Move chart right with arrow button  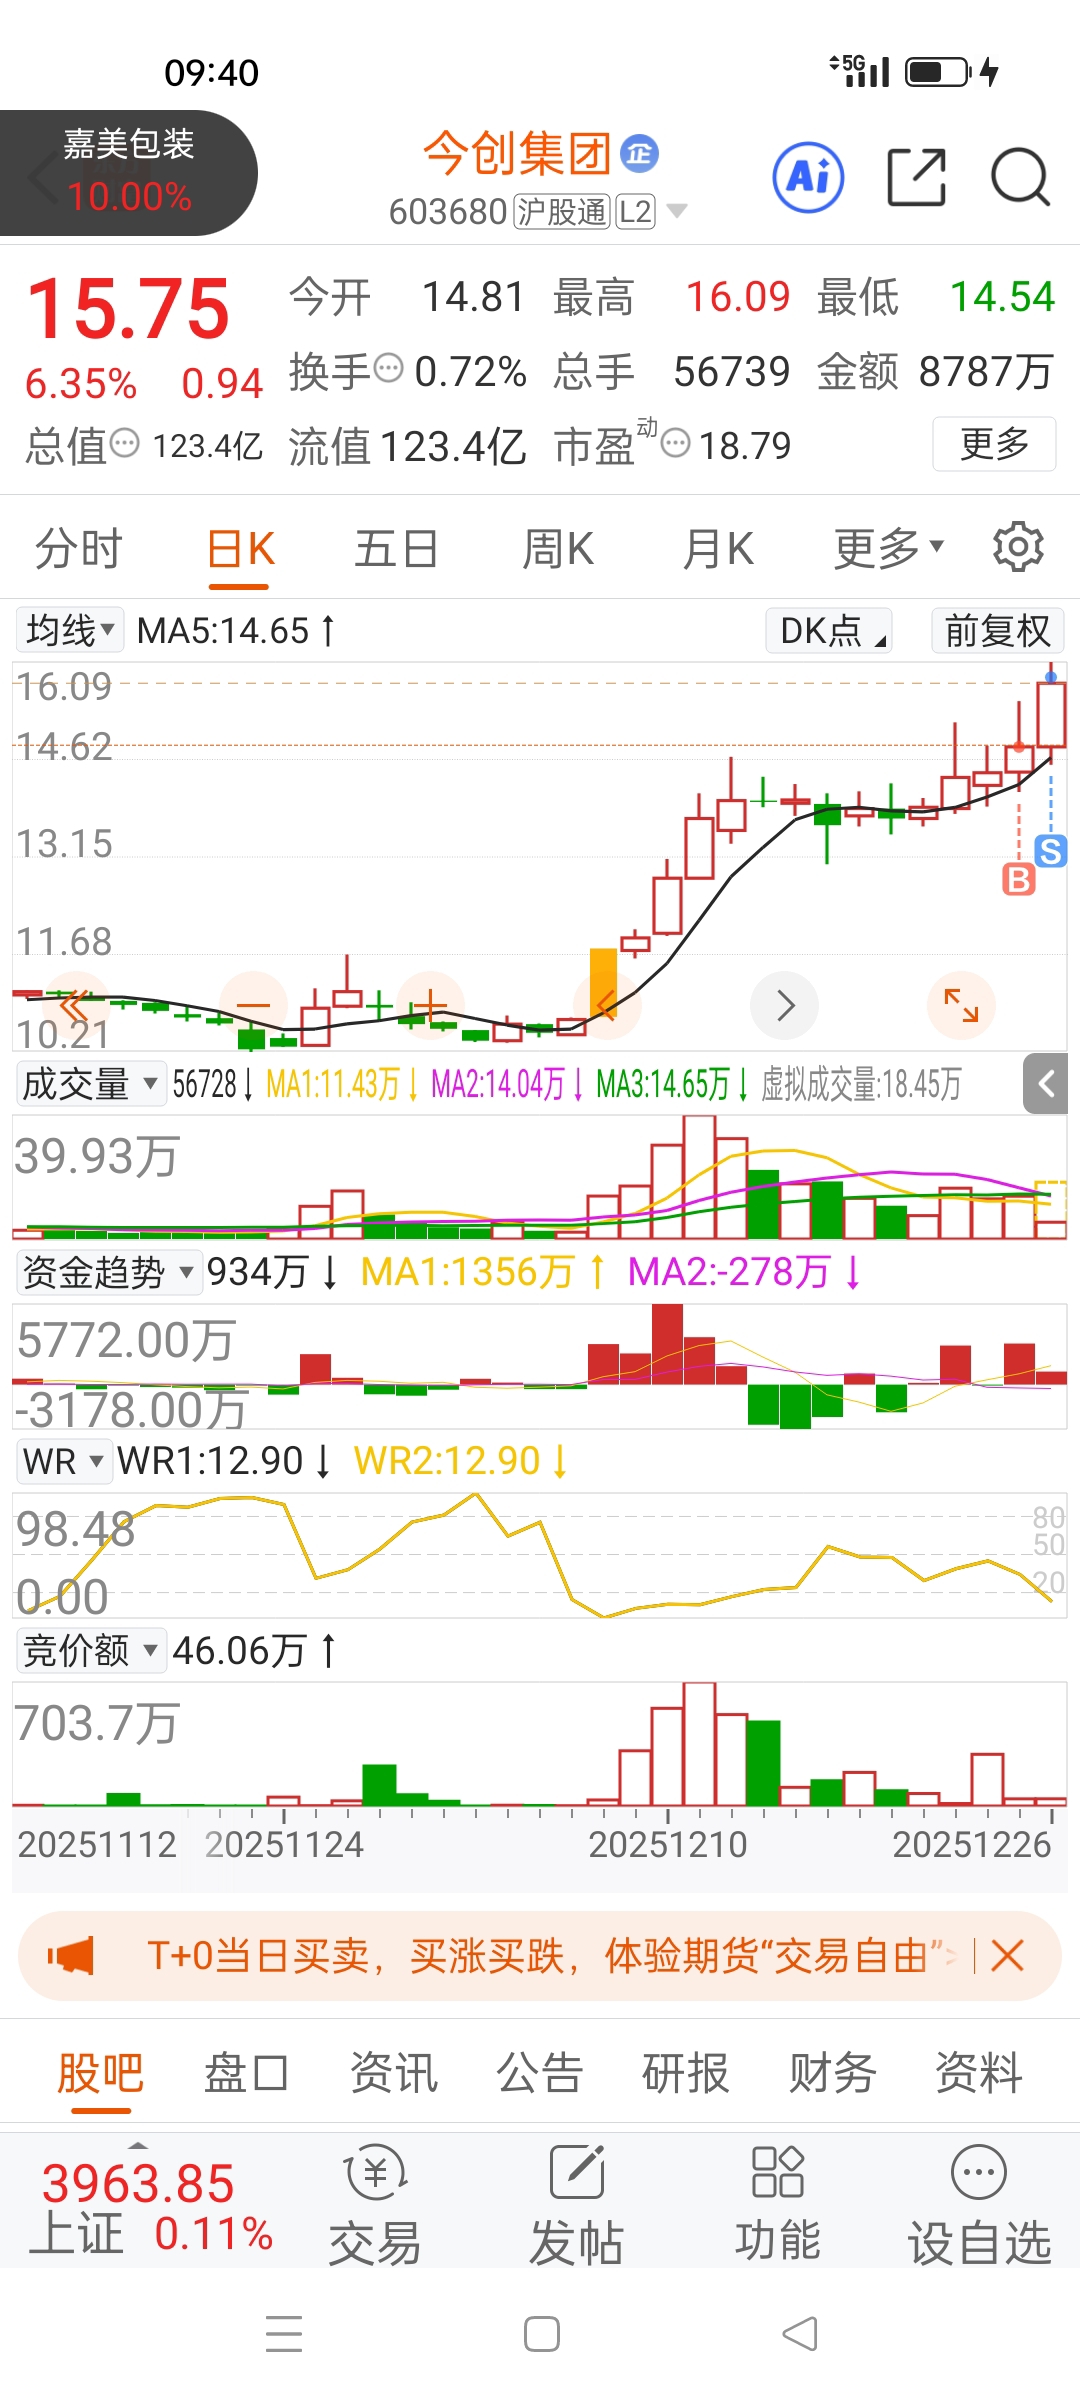coord(785,1005)
